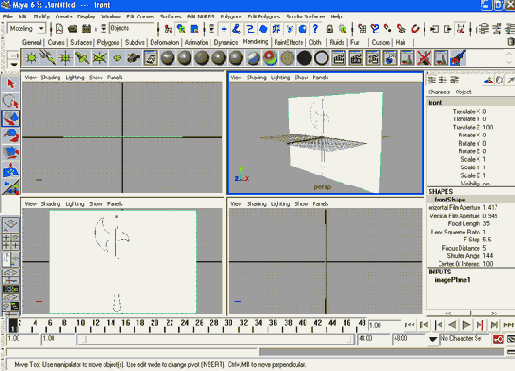This screenshot has height=371, width=515.
Task: Open the Help menu
Action: 336,16
